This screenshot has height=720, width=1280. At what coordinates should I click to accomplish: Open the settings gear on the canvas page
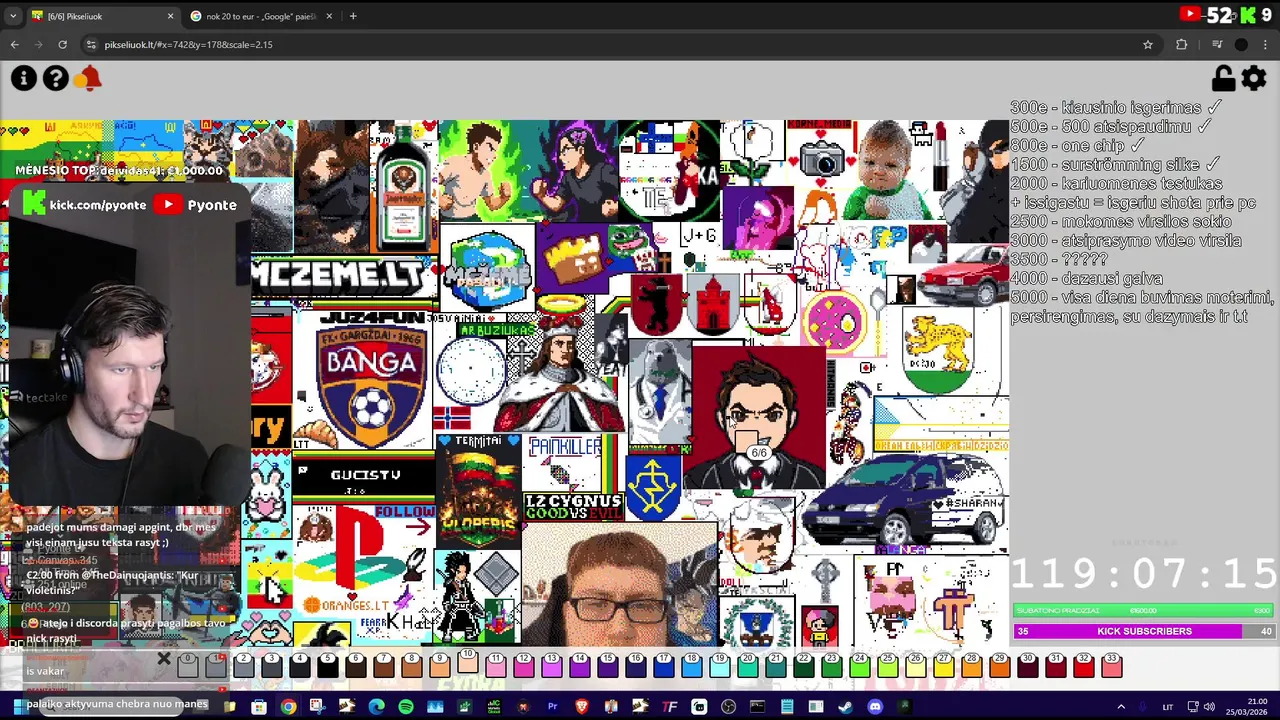click(x=1254, y=78)
